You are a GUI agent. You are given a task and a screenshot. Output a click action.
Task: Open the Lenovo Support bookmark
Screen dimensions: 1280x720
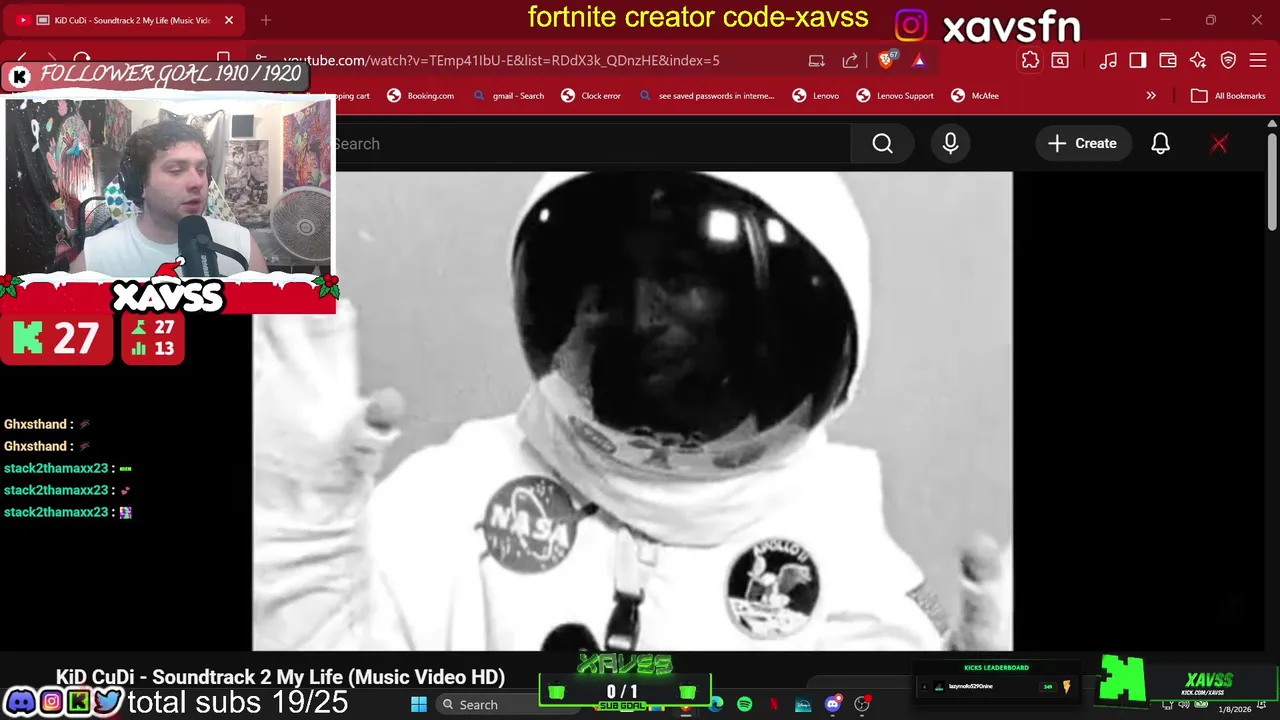coord(895,96)
